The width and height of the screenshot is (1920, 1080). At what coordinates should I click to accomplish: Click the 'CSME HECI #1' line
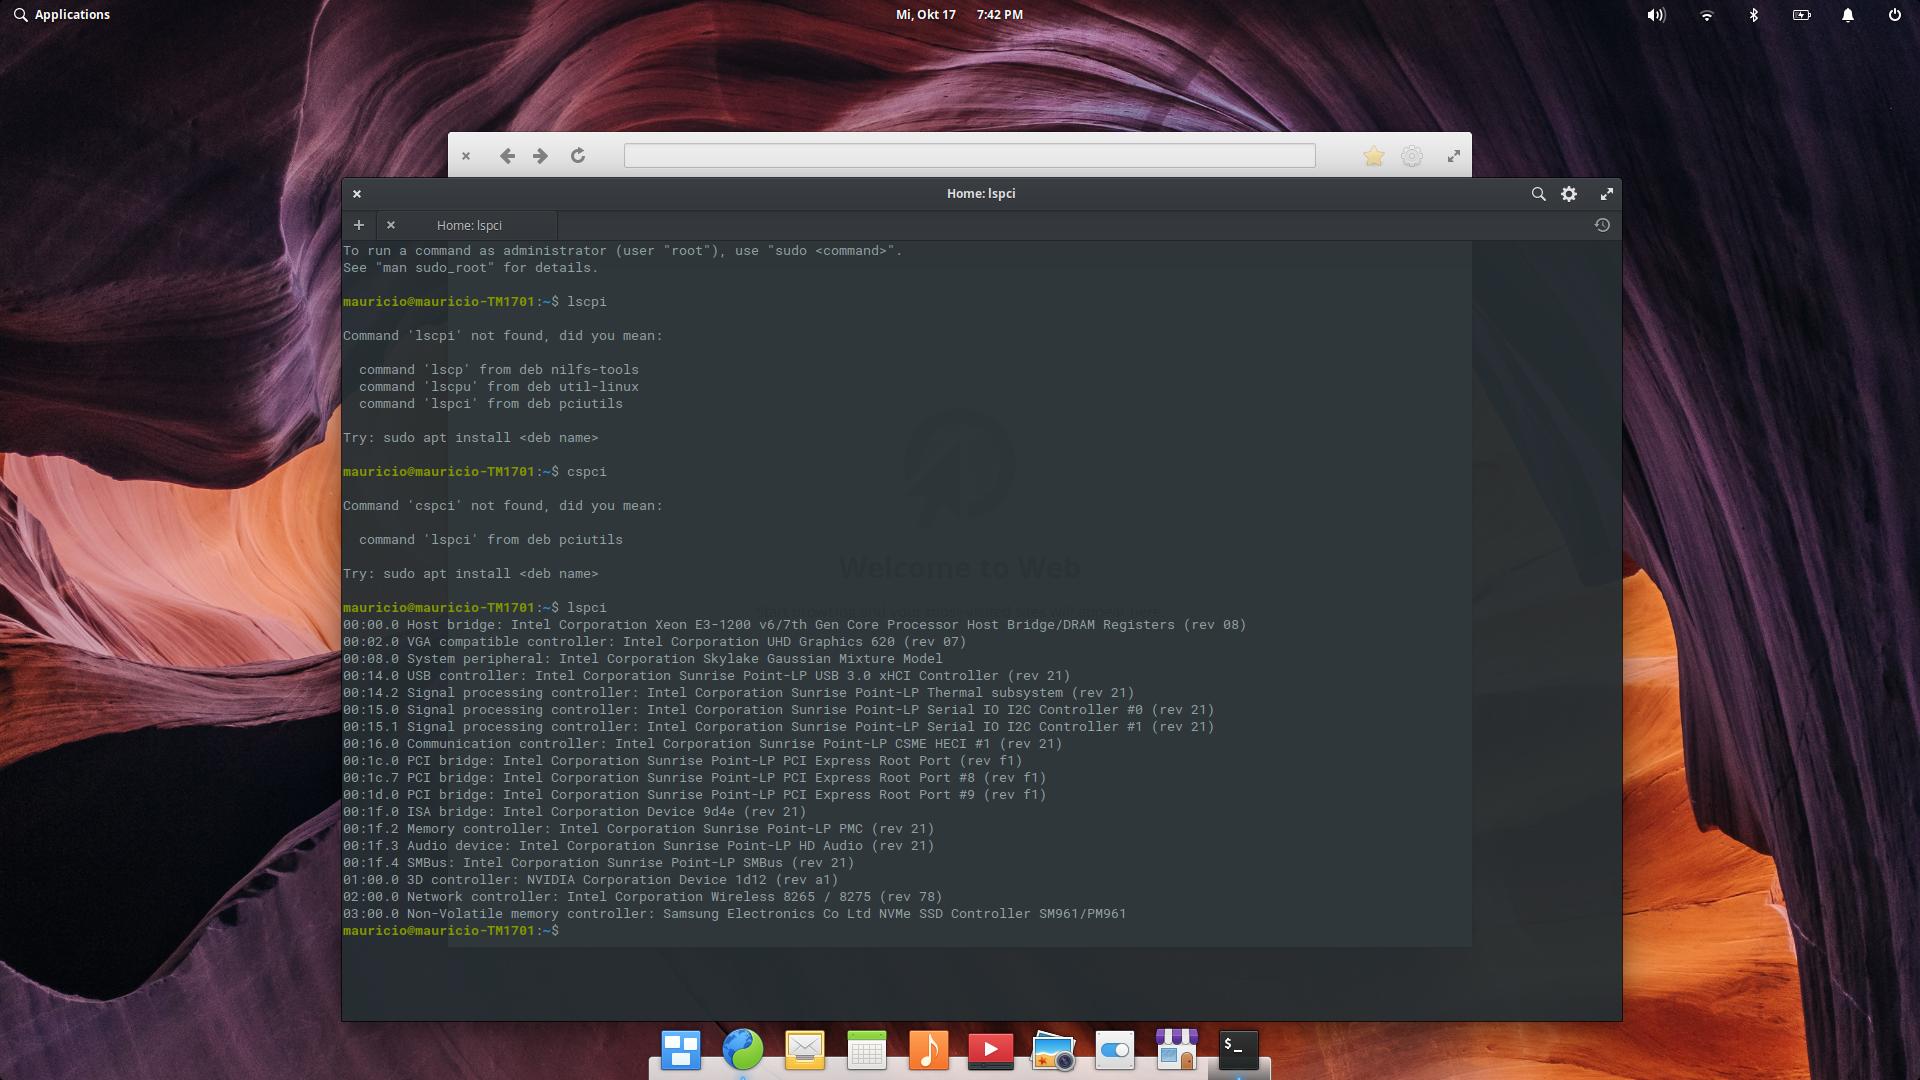tap(703, 744)
